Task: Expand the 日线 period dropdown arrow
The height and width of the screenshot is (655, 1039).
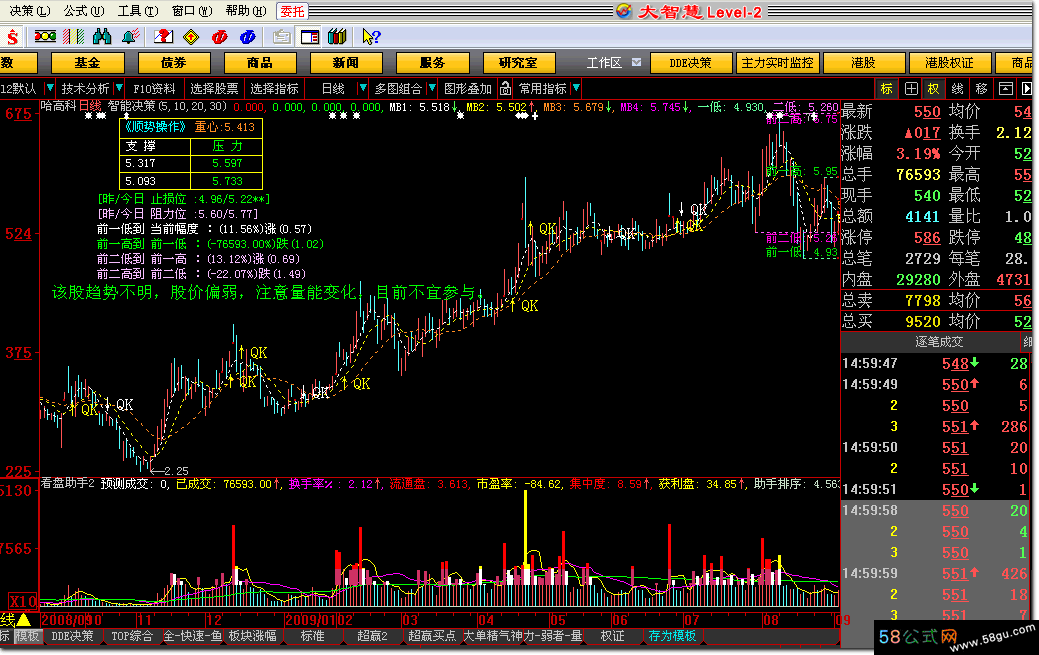Action: (362, 88)
